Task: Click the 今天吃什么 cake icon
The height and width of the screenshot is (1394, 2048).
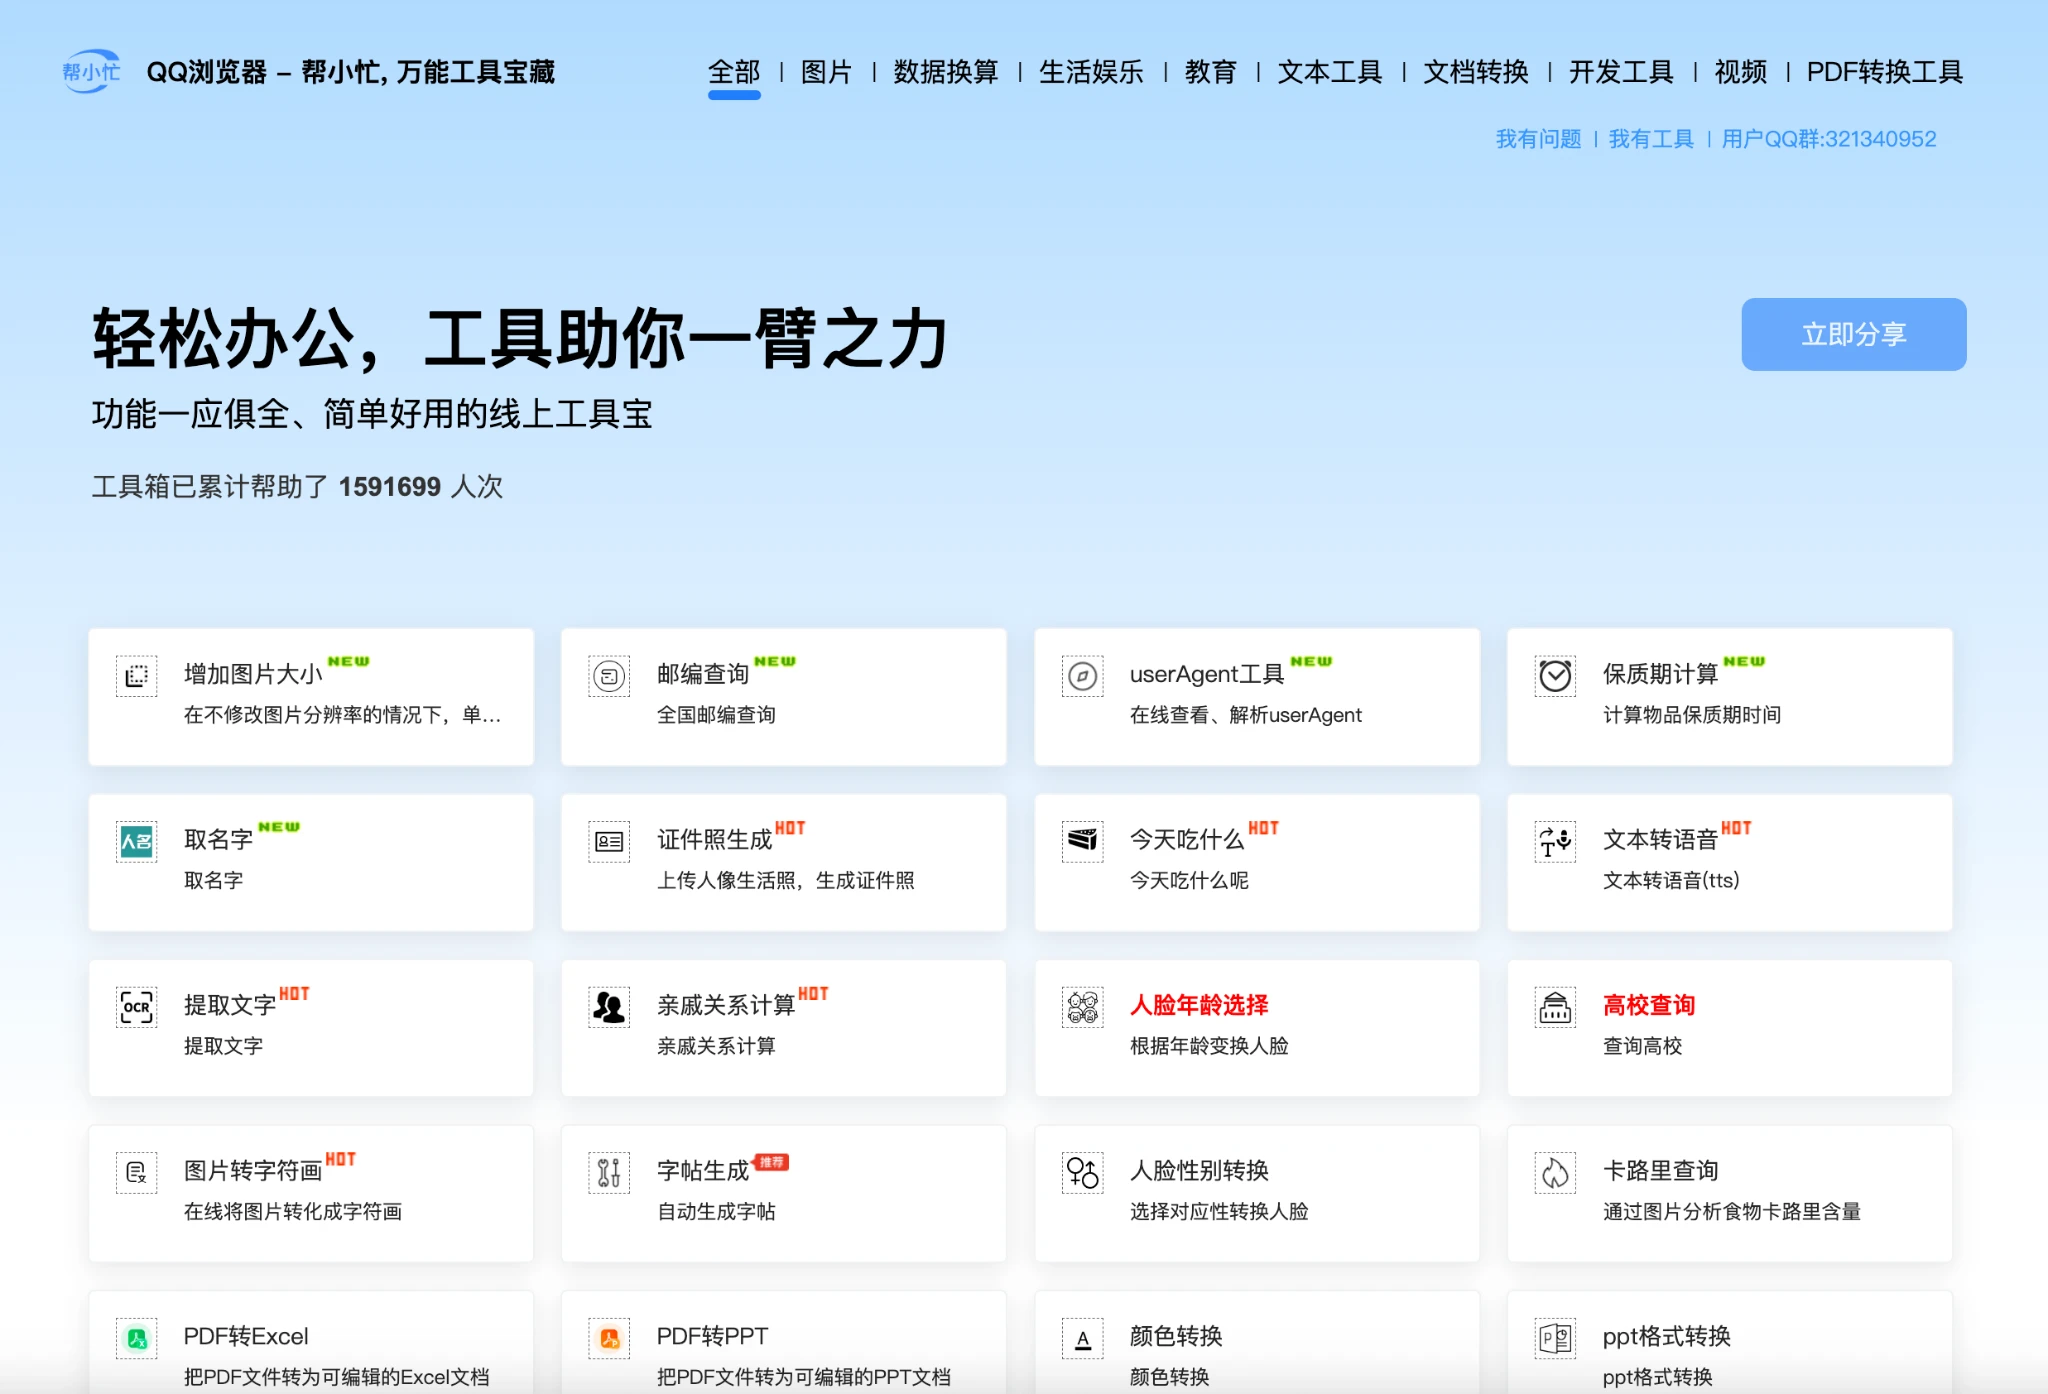Action: click(1082, 842)
